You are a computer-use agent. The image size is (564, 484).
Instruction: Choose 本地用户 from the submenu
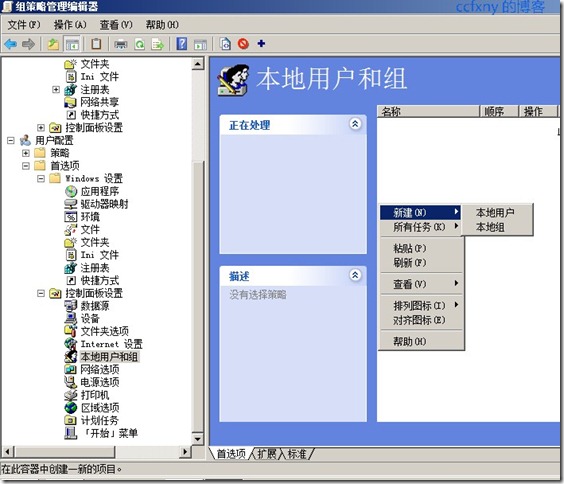click(495, 213)
